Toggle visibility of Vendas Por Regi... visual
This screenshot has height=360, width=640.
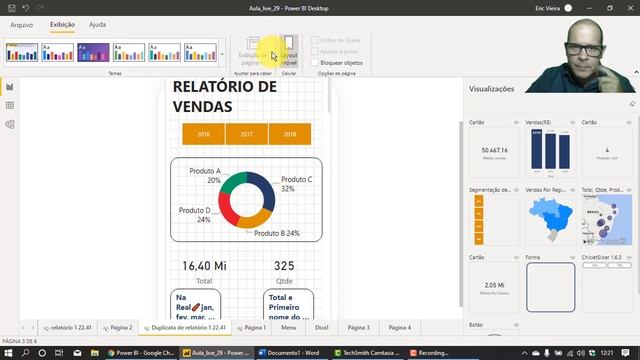(x=572, y=190)
